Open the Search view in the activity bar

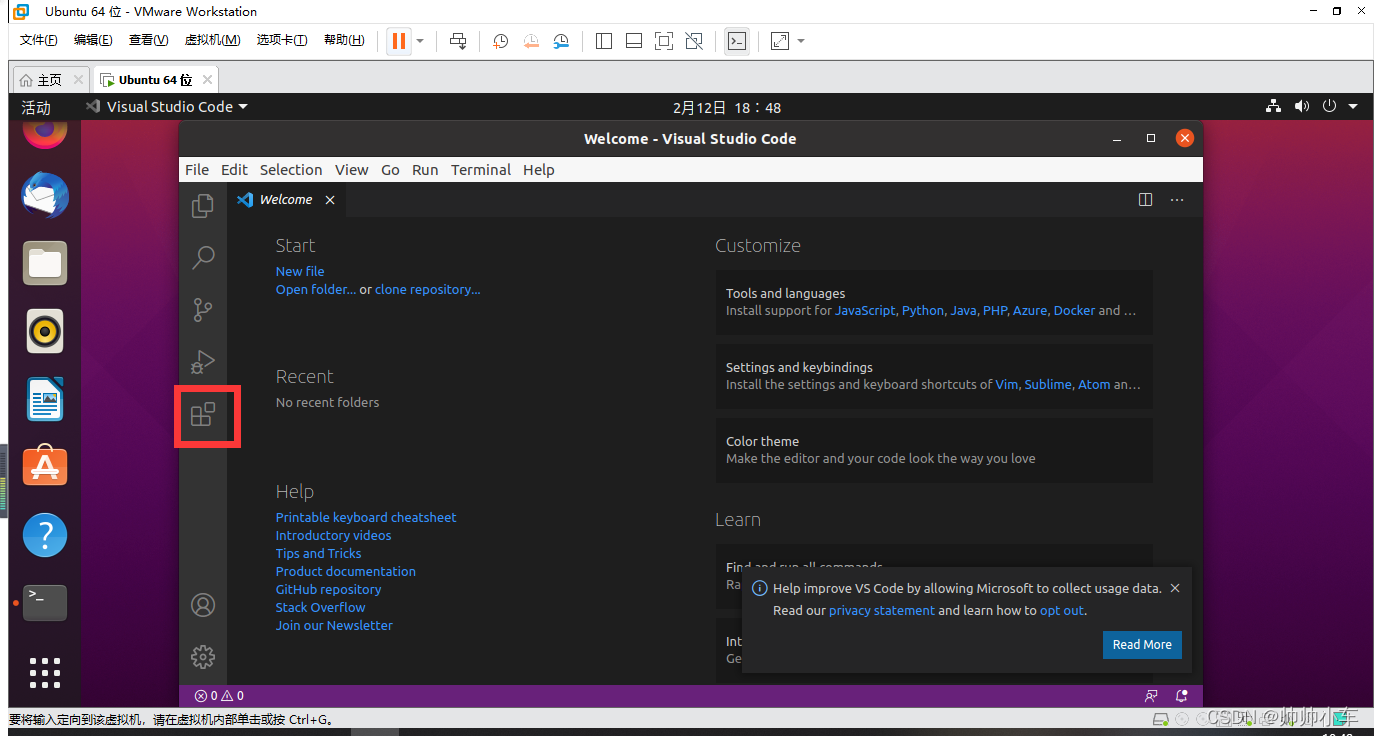[x=203, y=257]
